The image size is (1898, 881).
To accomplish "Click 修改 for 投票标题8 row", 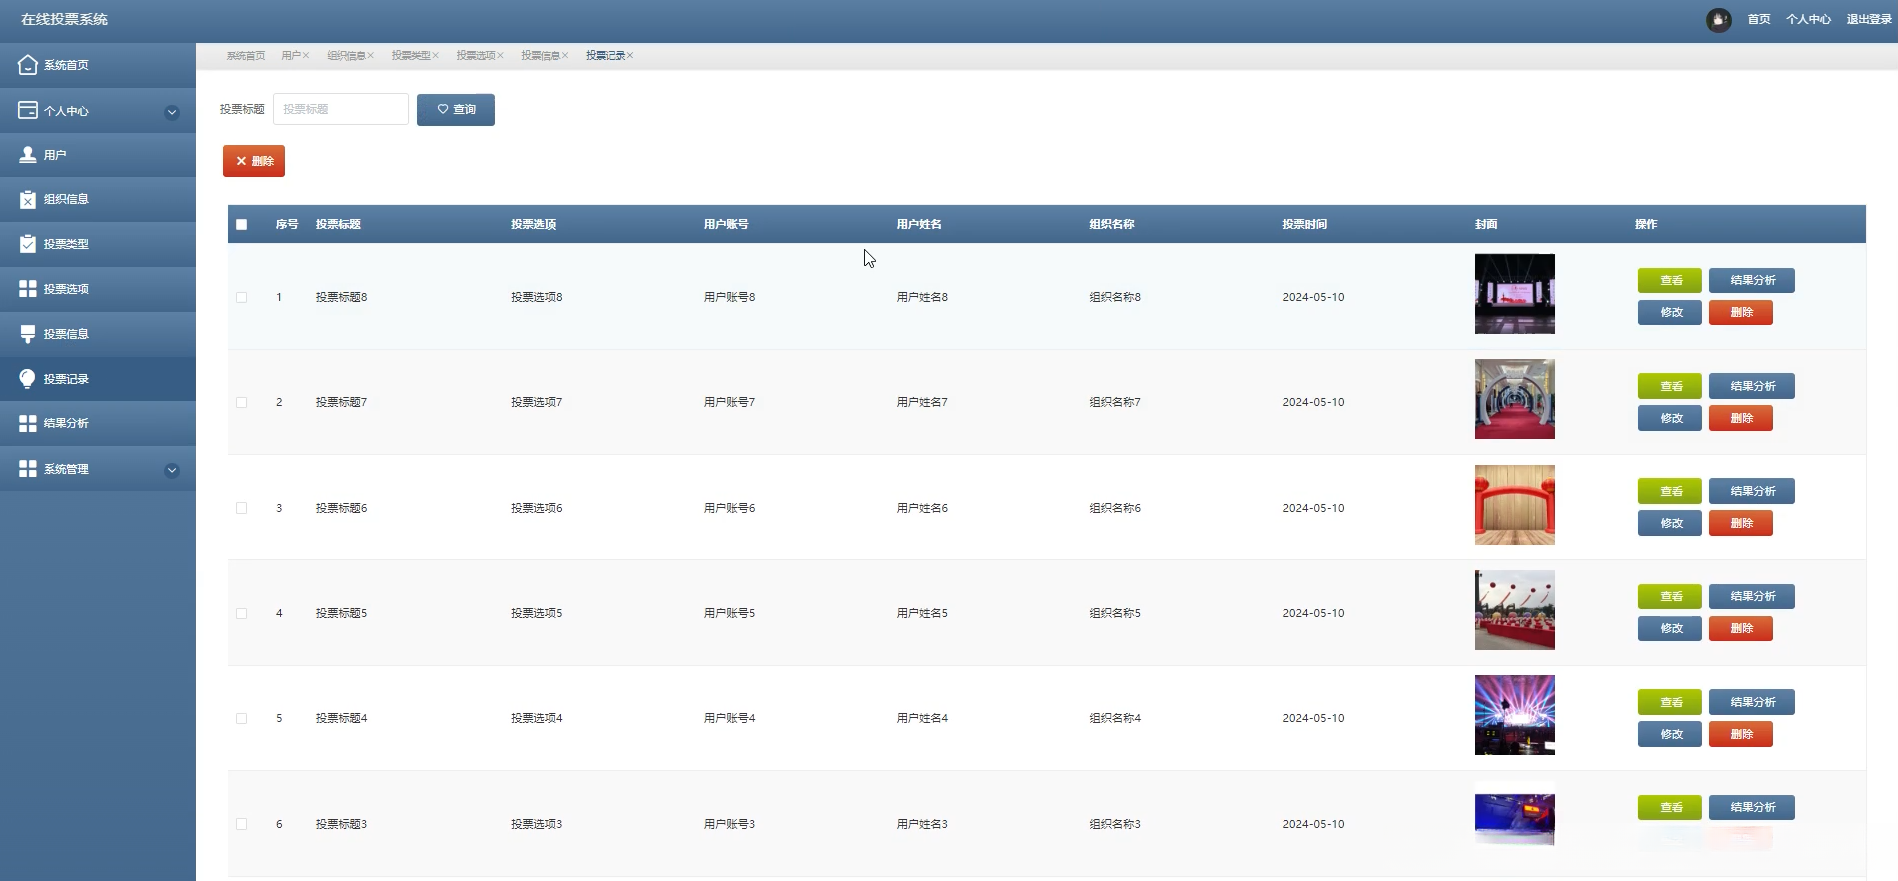I will pyautogui.click(x=1670, y=312).
